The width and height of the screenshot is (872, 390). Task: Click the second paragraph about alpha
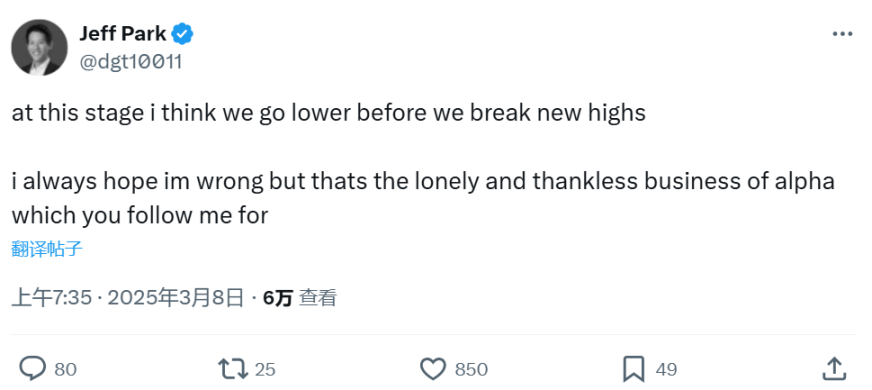point(423,199)
